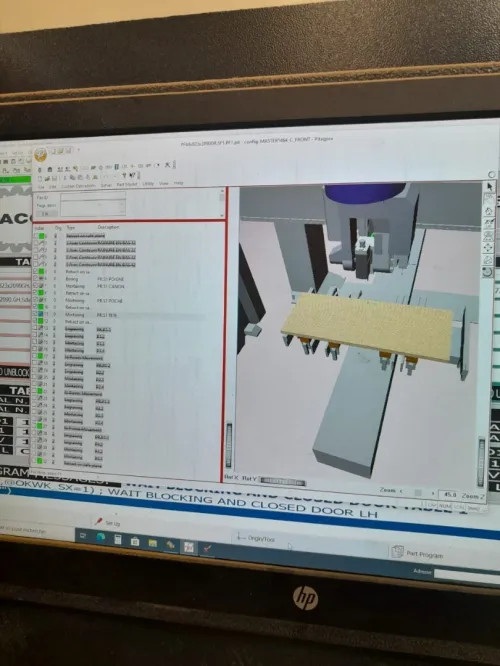This screenshot has height=666, width=500.
Task: Open File Explorer from the taskbar
Action: [153, 543]
